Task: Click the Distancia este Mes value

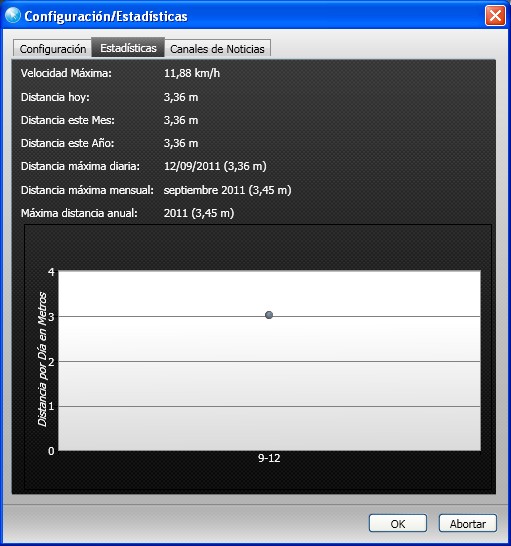Action: pos(181,120)
